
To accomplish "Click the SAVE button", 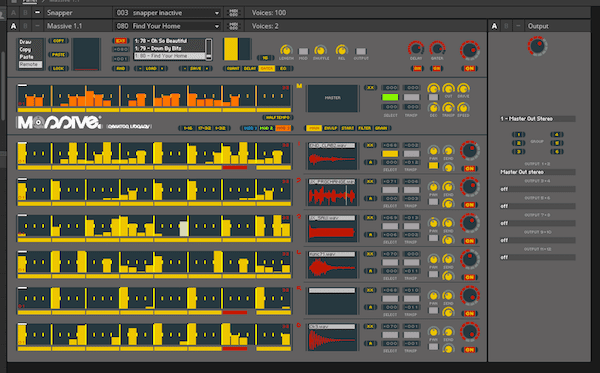I will point(196,68).
